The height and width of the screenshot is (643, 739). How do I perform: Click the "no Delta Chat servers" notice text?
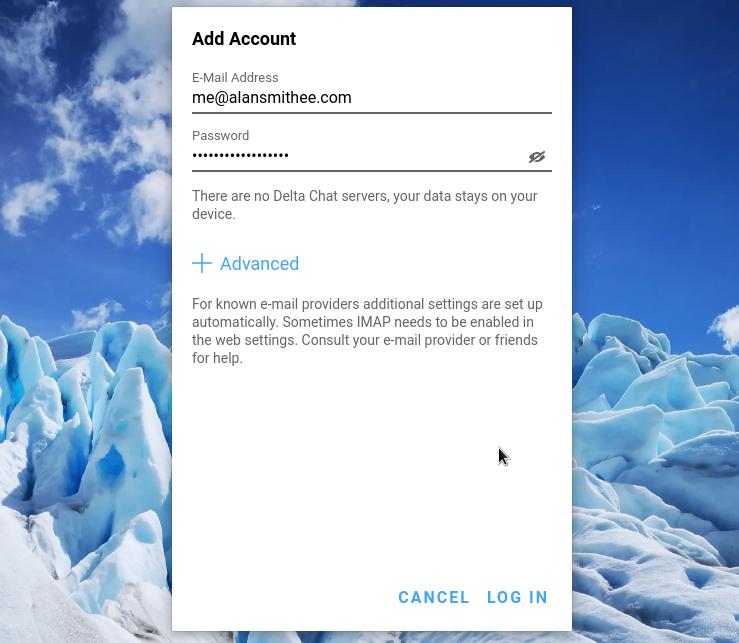[x=364, y=205]
